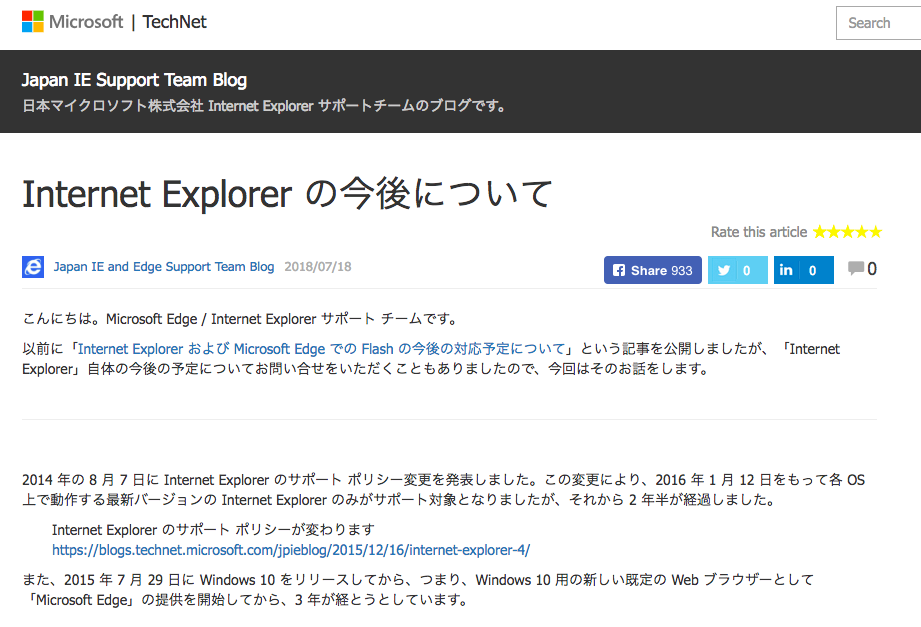Open the TechNet header link
This screenshot has height=627, width=921.
tap(174, 22)
